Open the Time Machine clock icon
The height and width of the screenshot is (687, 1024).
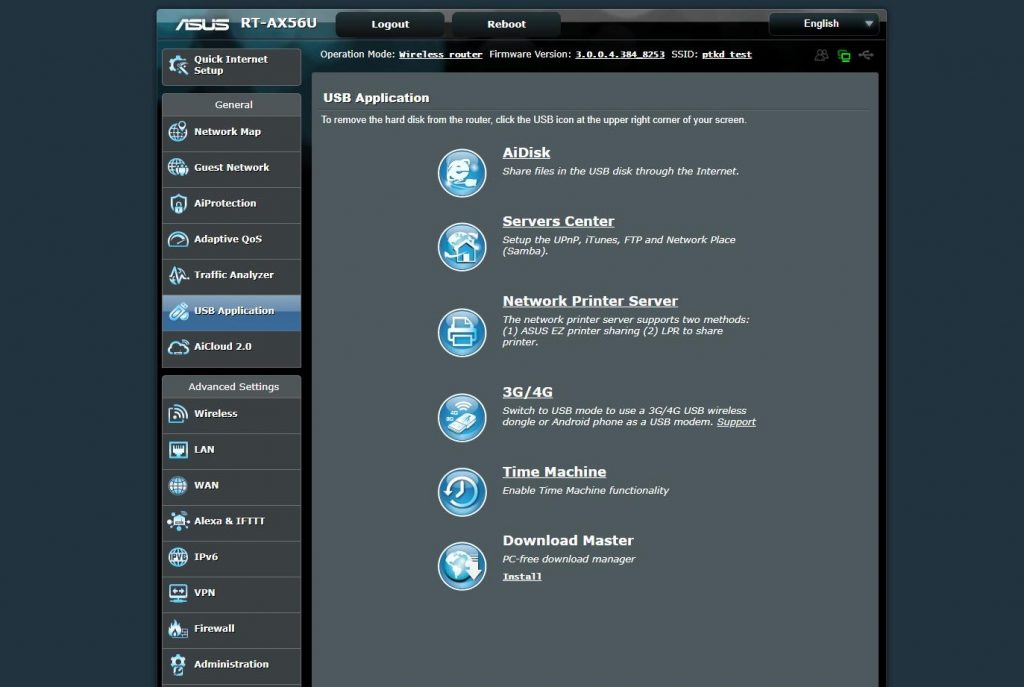pyautogui.click(x=462, y=492)
